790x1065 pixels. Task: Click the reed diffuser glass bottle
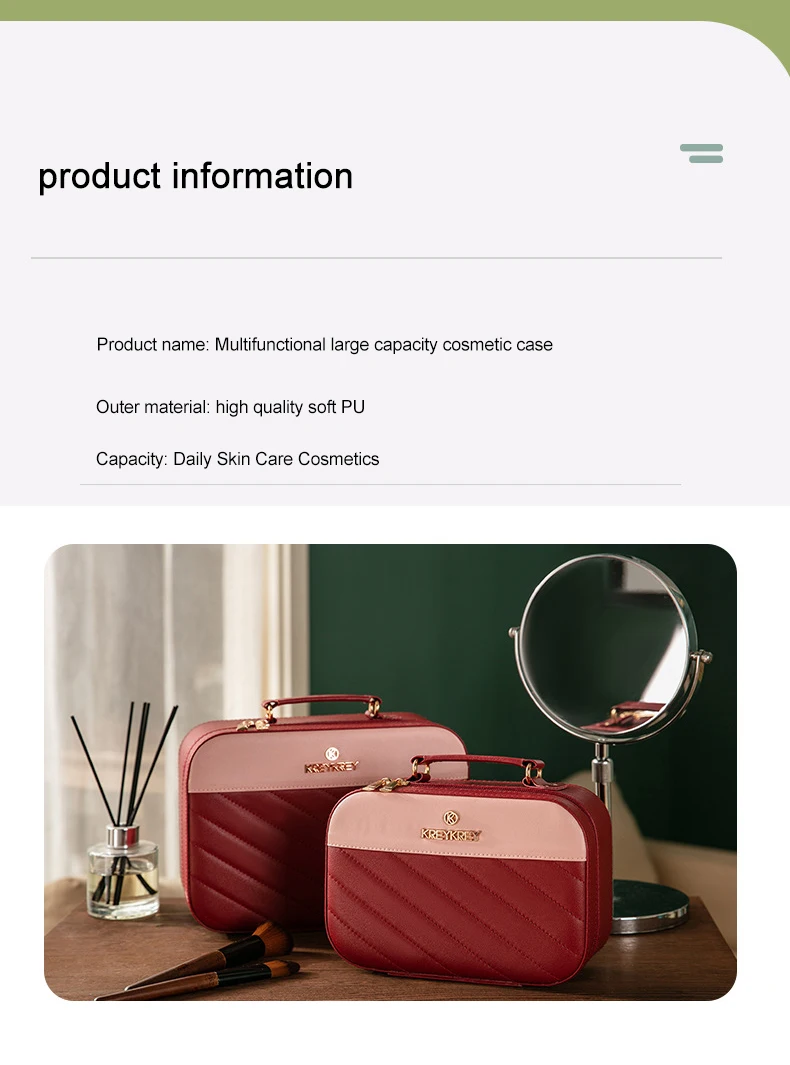(x=123, y=871)
